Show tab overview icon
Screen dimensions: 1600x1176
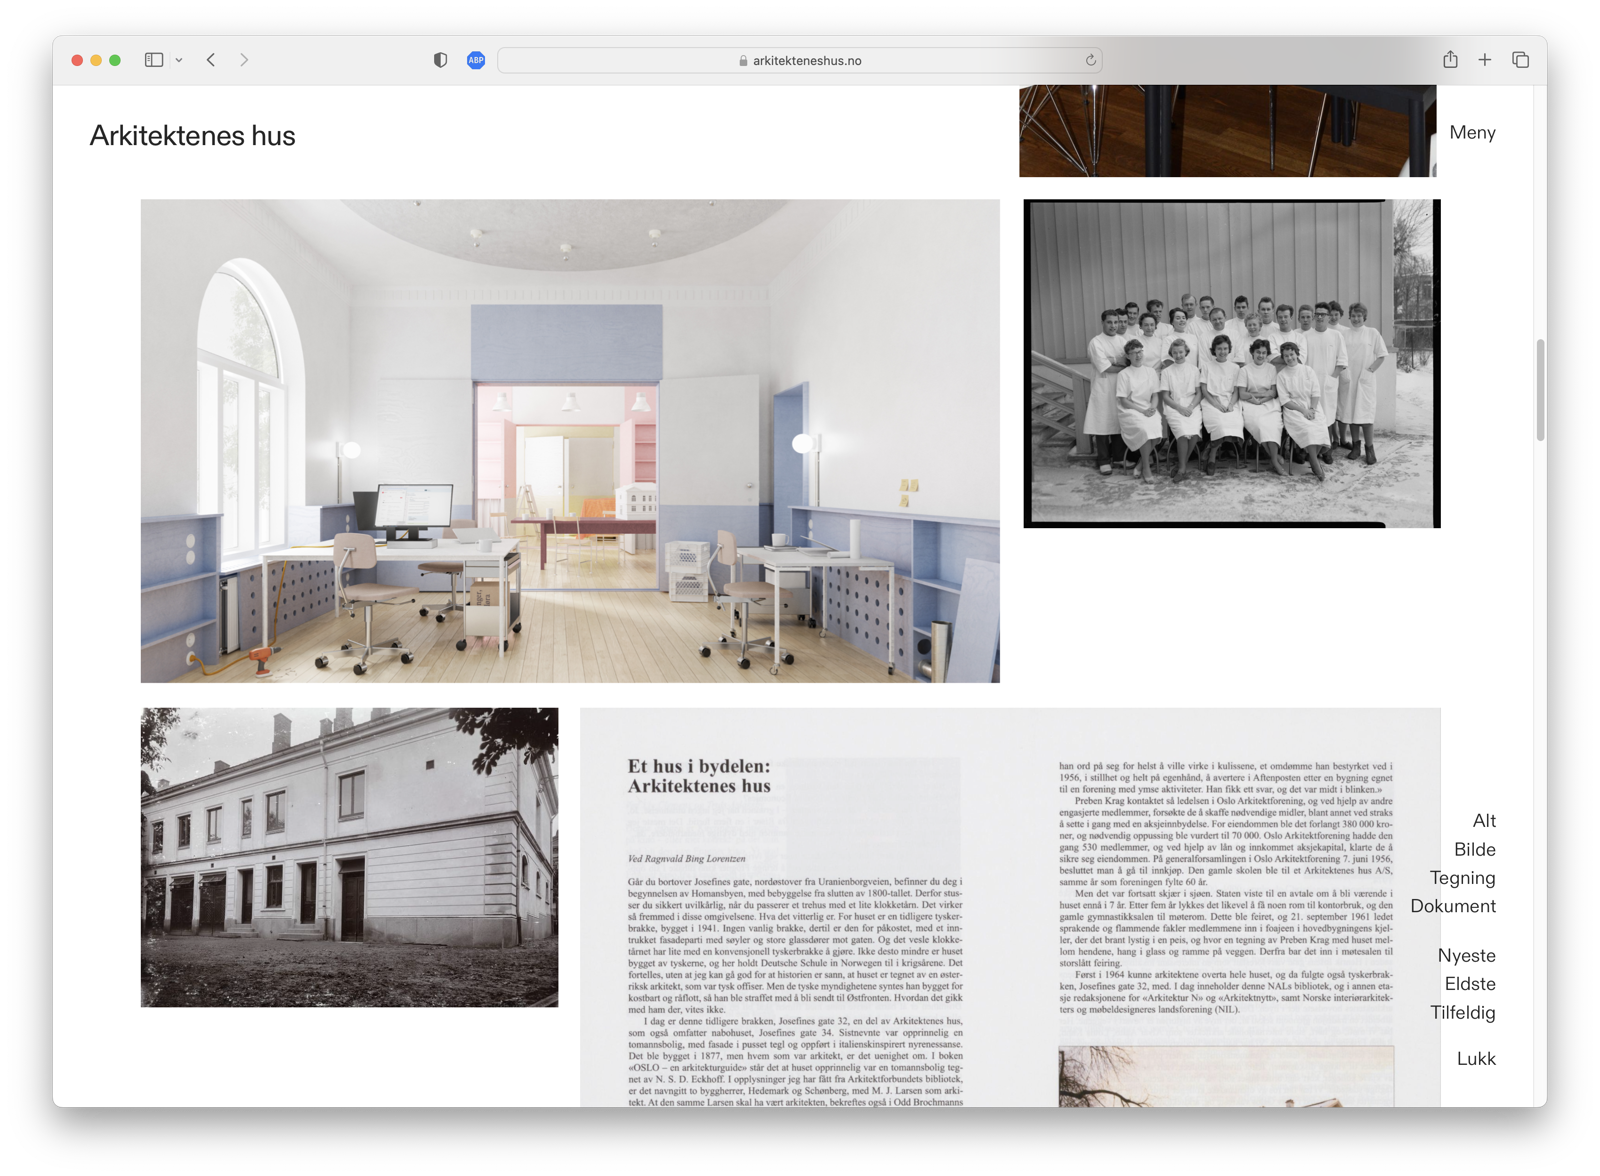[x=1520, y=60]
